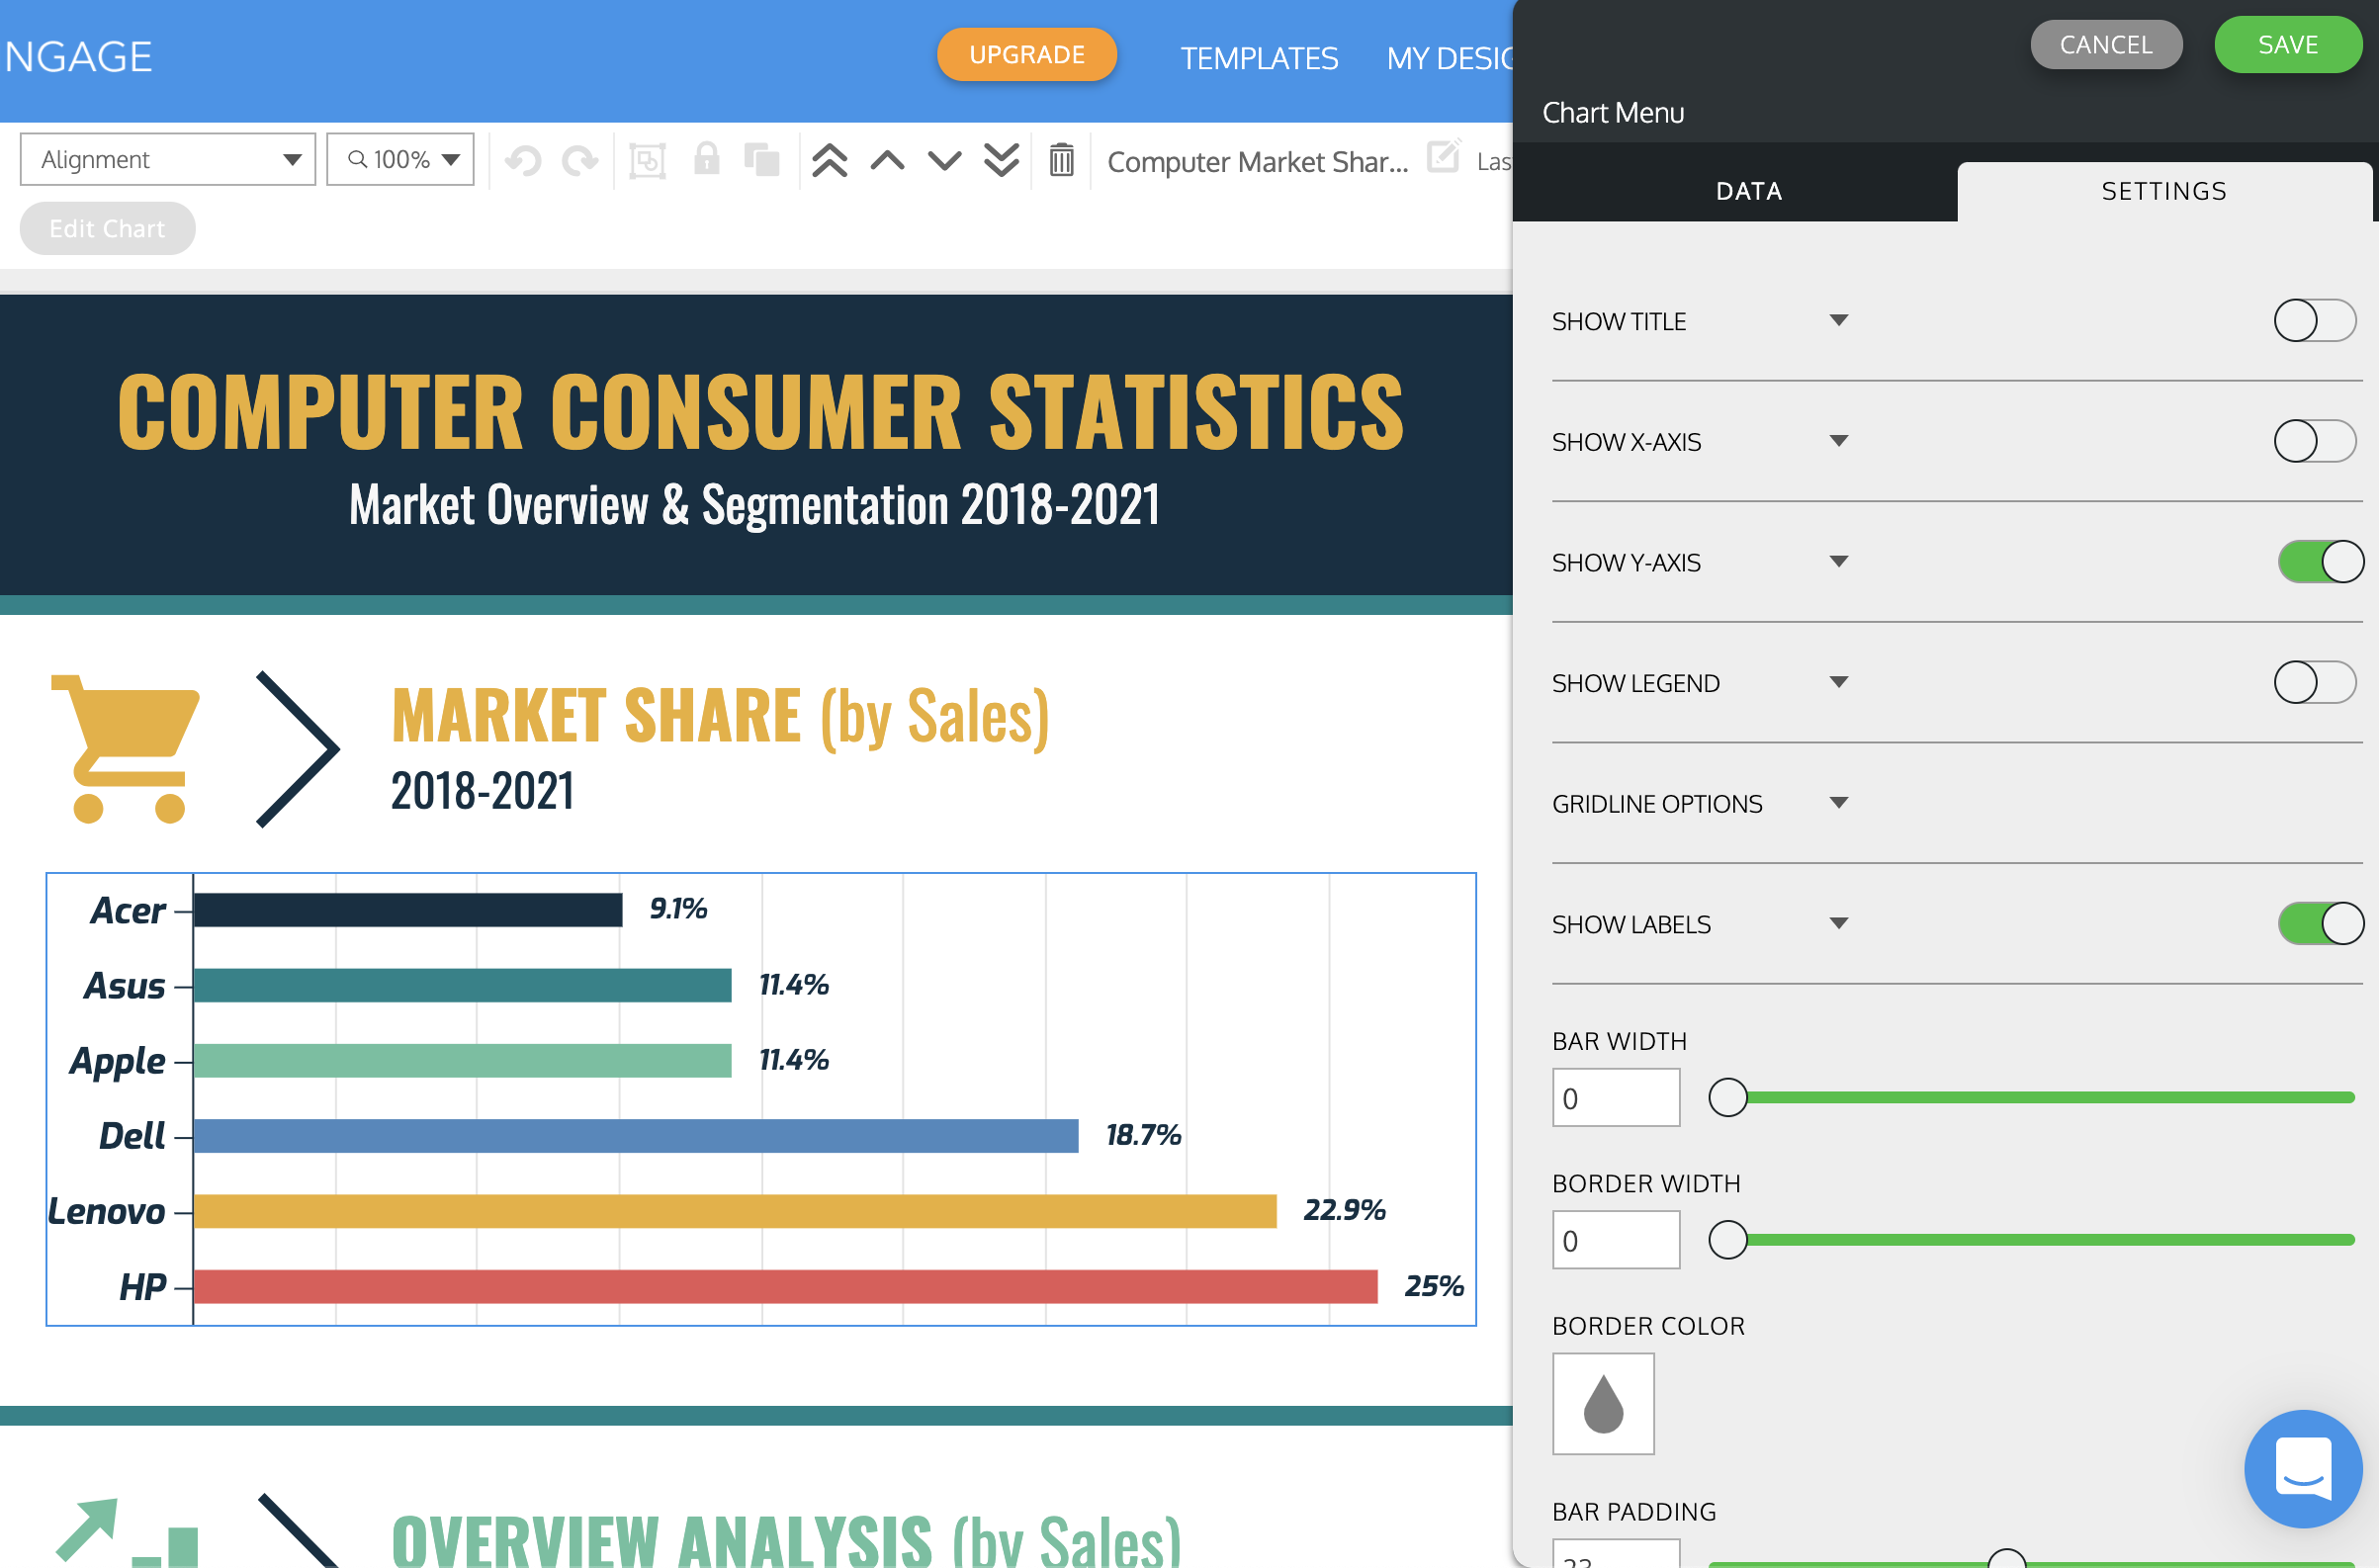Screen dimensions: 2379x1568
Task: Bring element to front double-chevron icon
Action: (830, 160)
